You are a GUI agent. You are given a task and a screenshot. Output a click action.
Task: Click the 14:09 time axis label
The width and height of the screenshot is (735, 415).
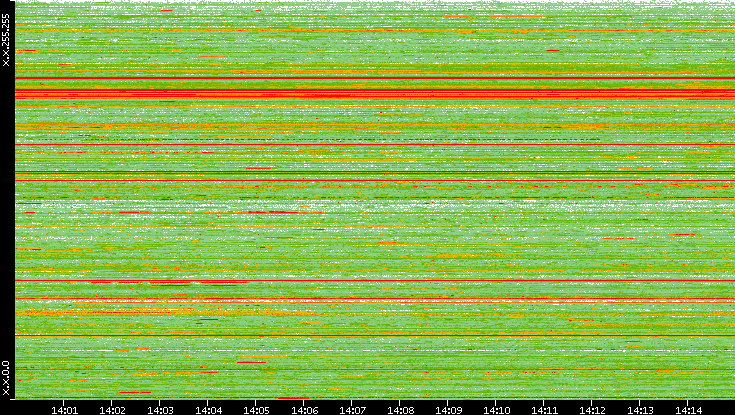coord(449,410)
